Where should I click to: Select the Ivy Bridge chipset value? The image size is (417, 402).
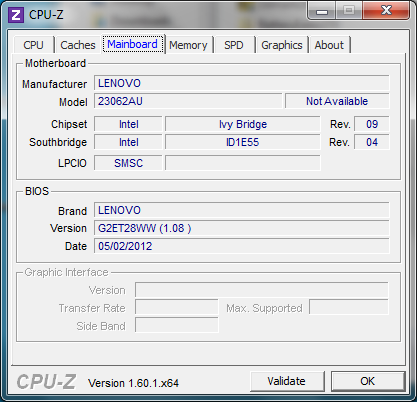pyautogui.click(x=243, y=124)
